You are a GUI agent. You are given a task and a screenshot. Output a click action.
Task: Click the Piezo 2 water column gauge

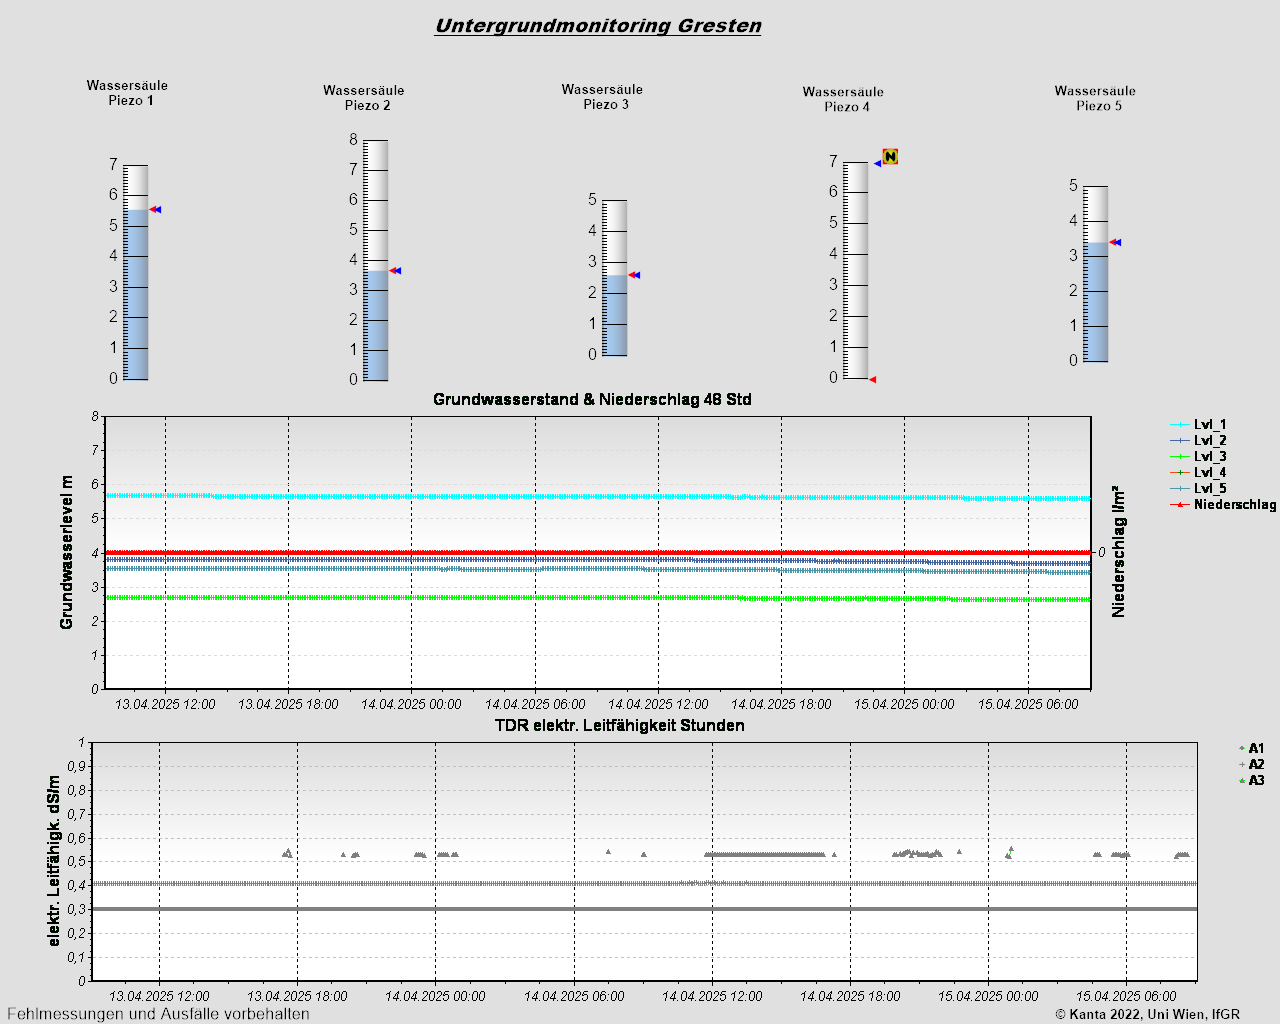pos(376,260)
